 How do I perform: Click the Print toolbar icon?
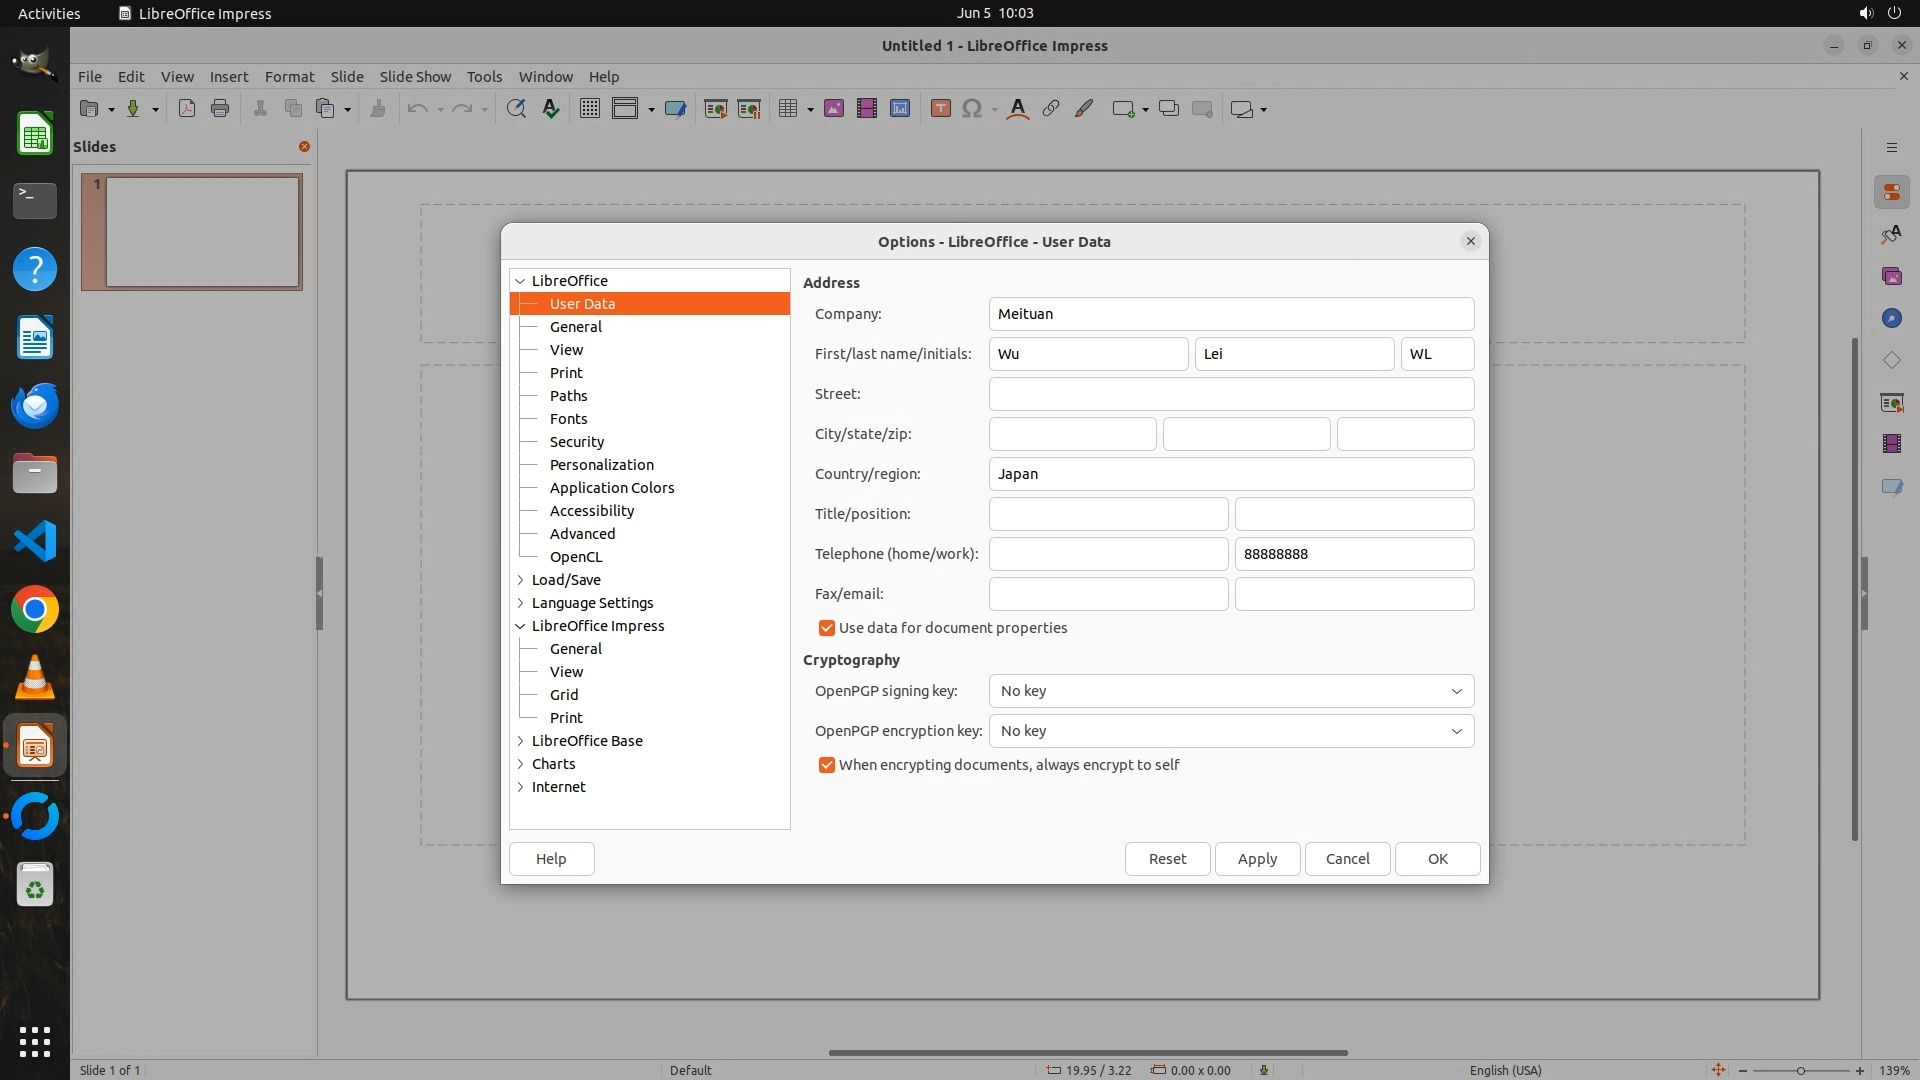pyautogui.click(x=220, y=109)
